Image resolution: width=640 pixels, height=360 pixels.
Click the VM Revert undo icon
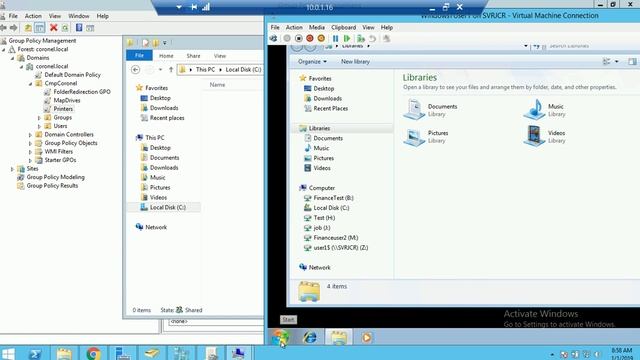pyautogui.click(x=372, y=38)
